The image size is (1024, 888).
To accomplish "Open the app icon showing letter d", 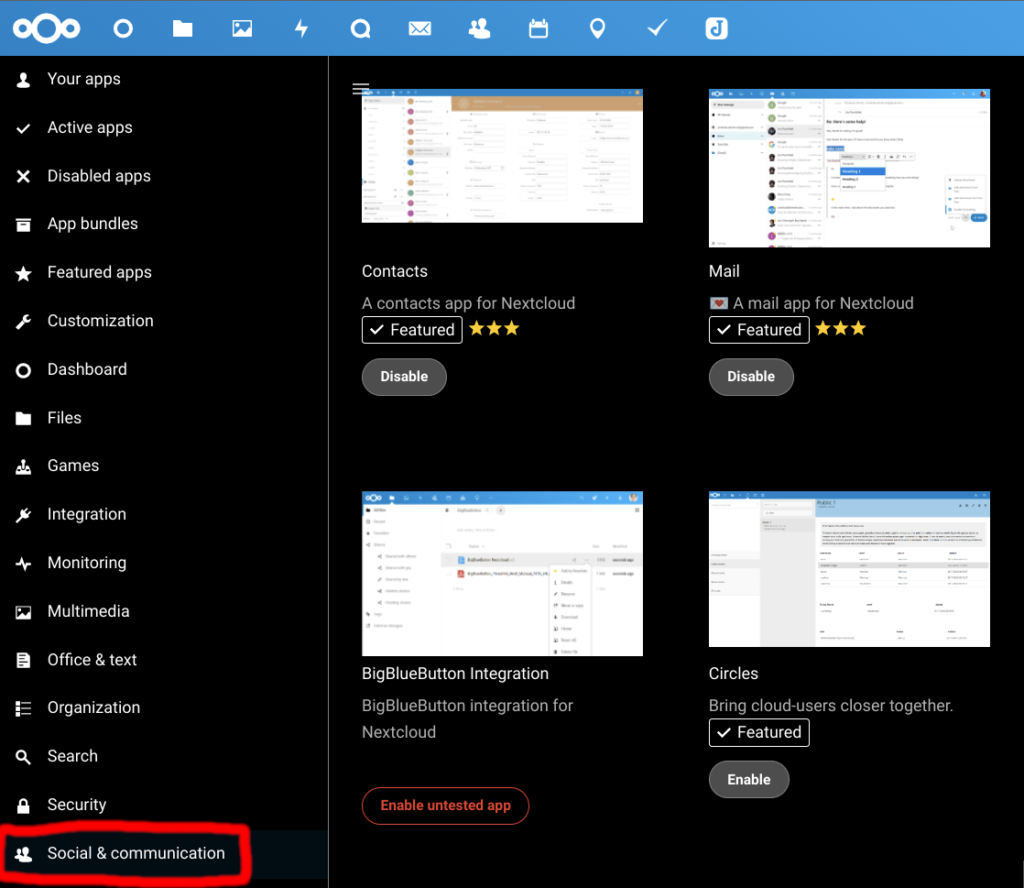I will 716,28.
